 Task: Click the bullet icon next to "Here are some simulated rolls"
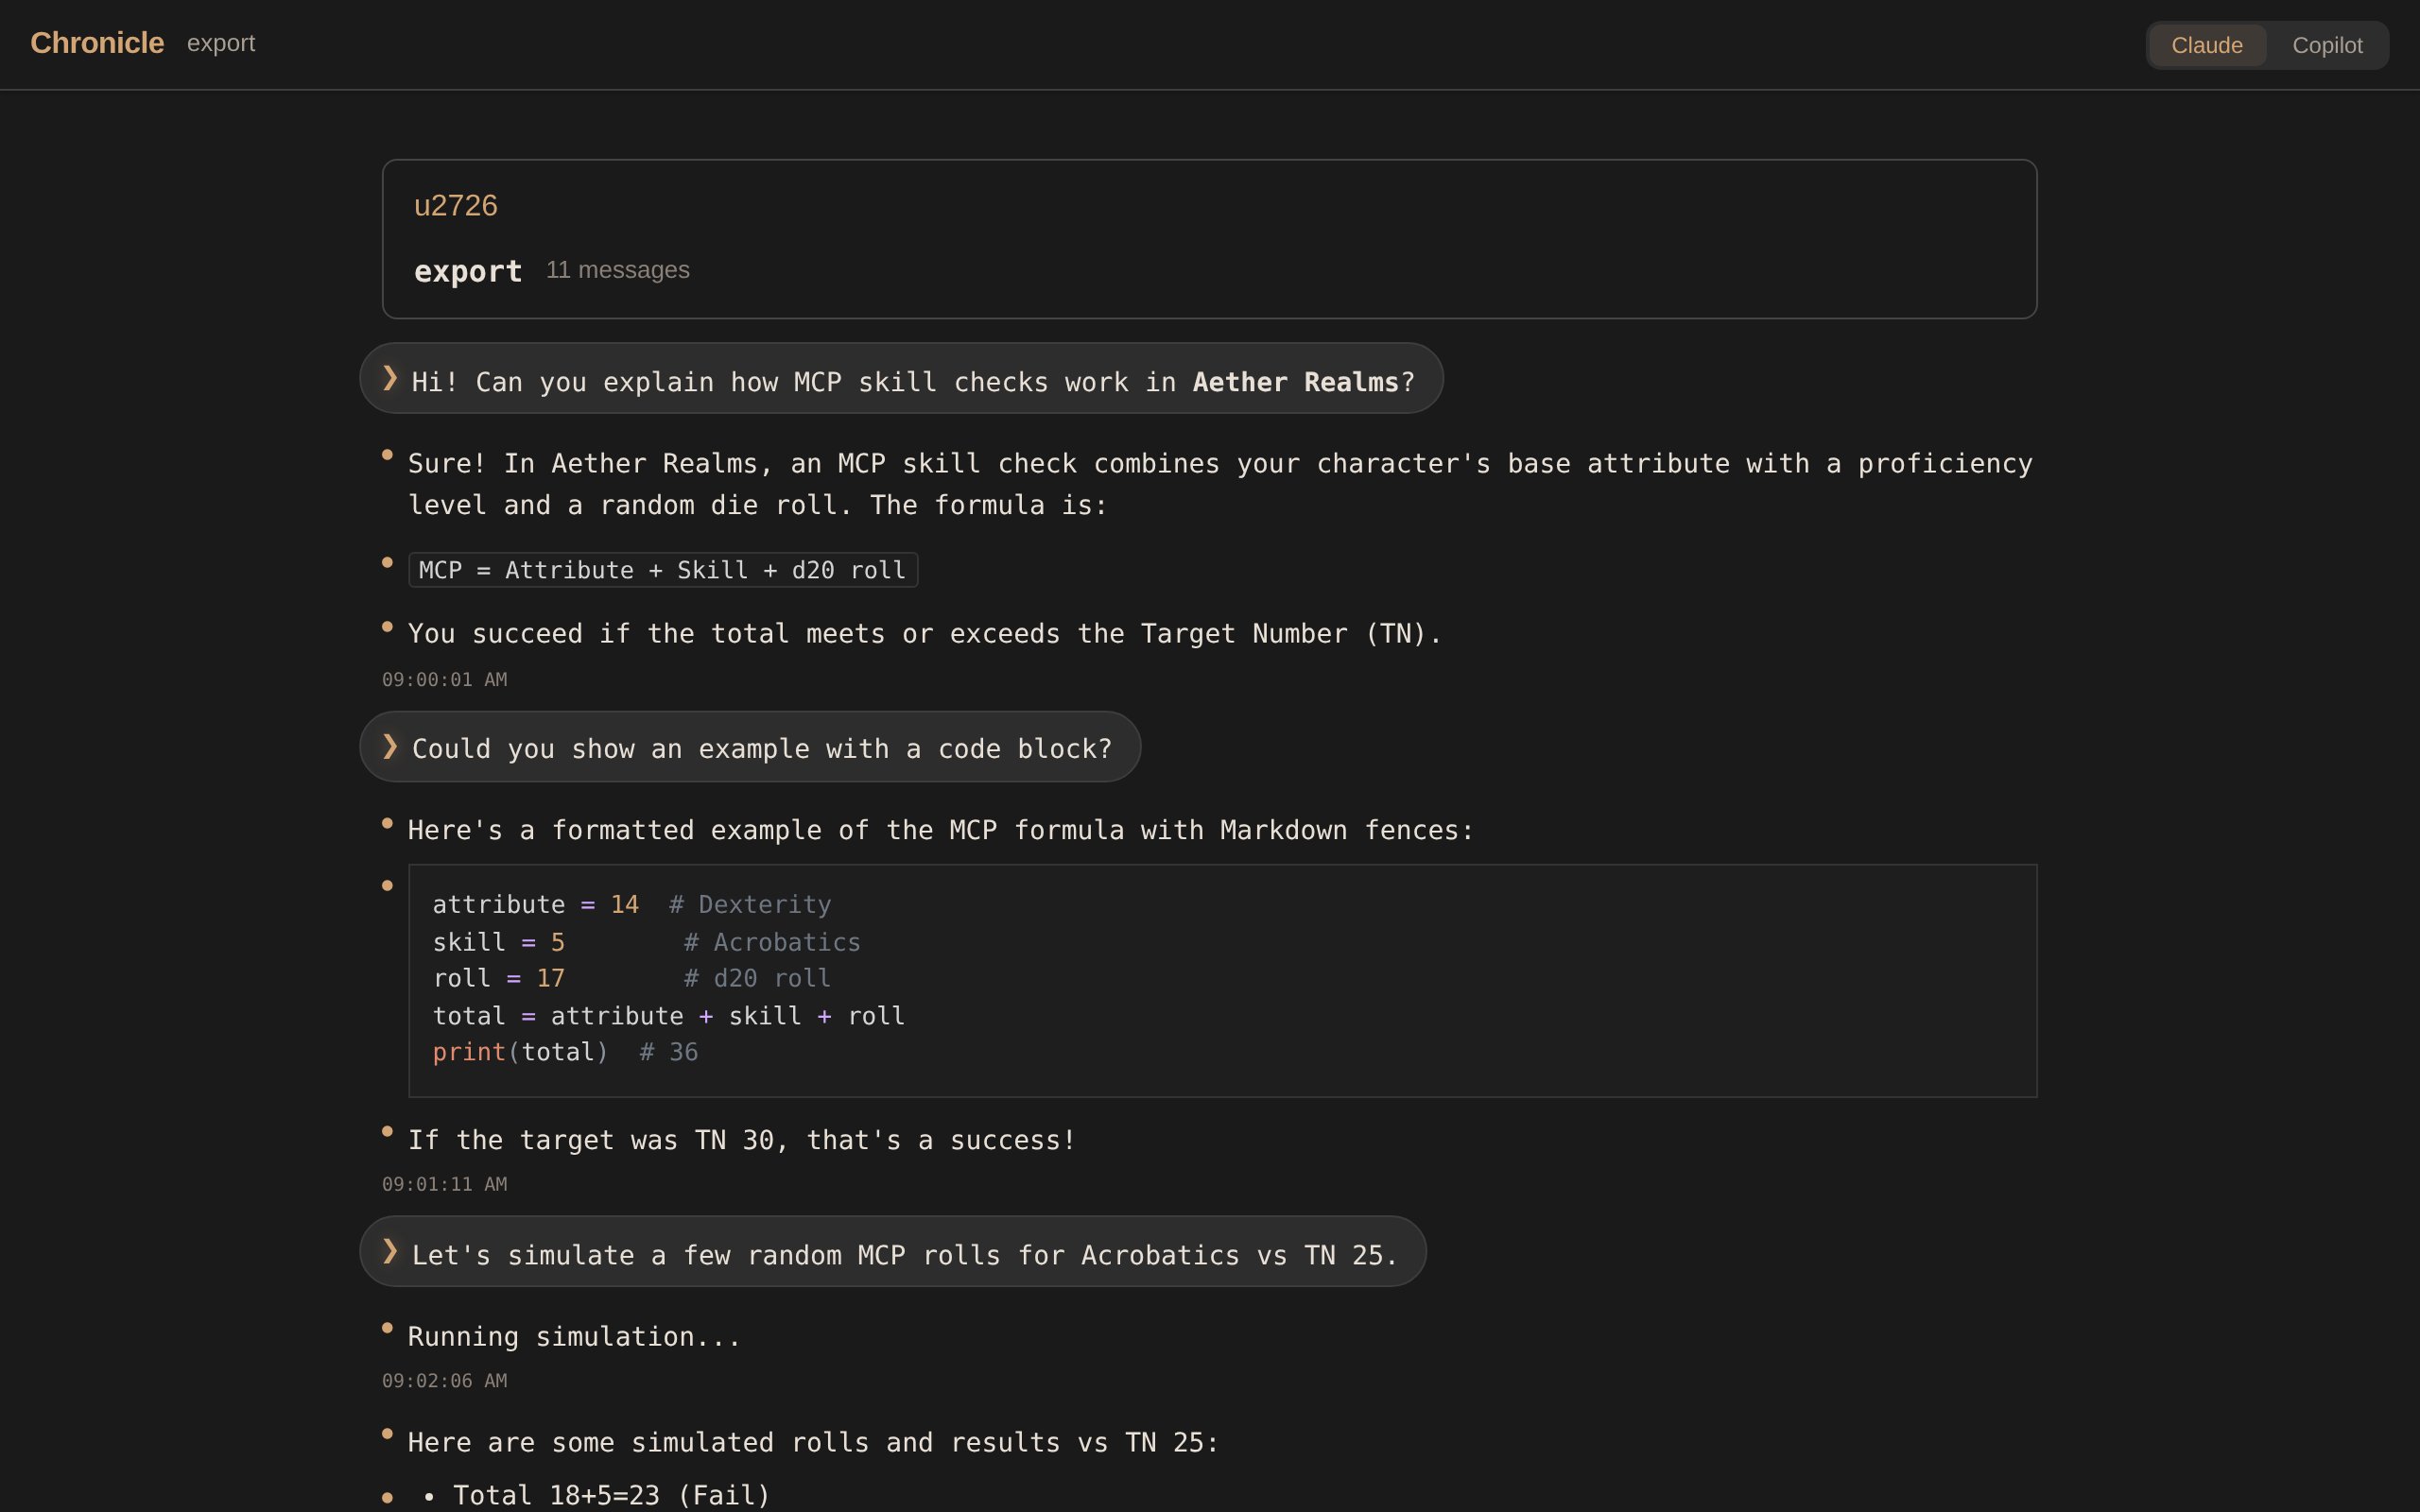388,1432
